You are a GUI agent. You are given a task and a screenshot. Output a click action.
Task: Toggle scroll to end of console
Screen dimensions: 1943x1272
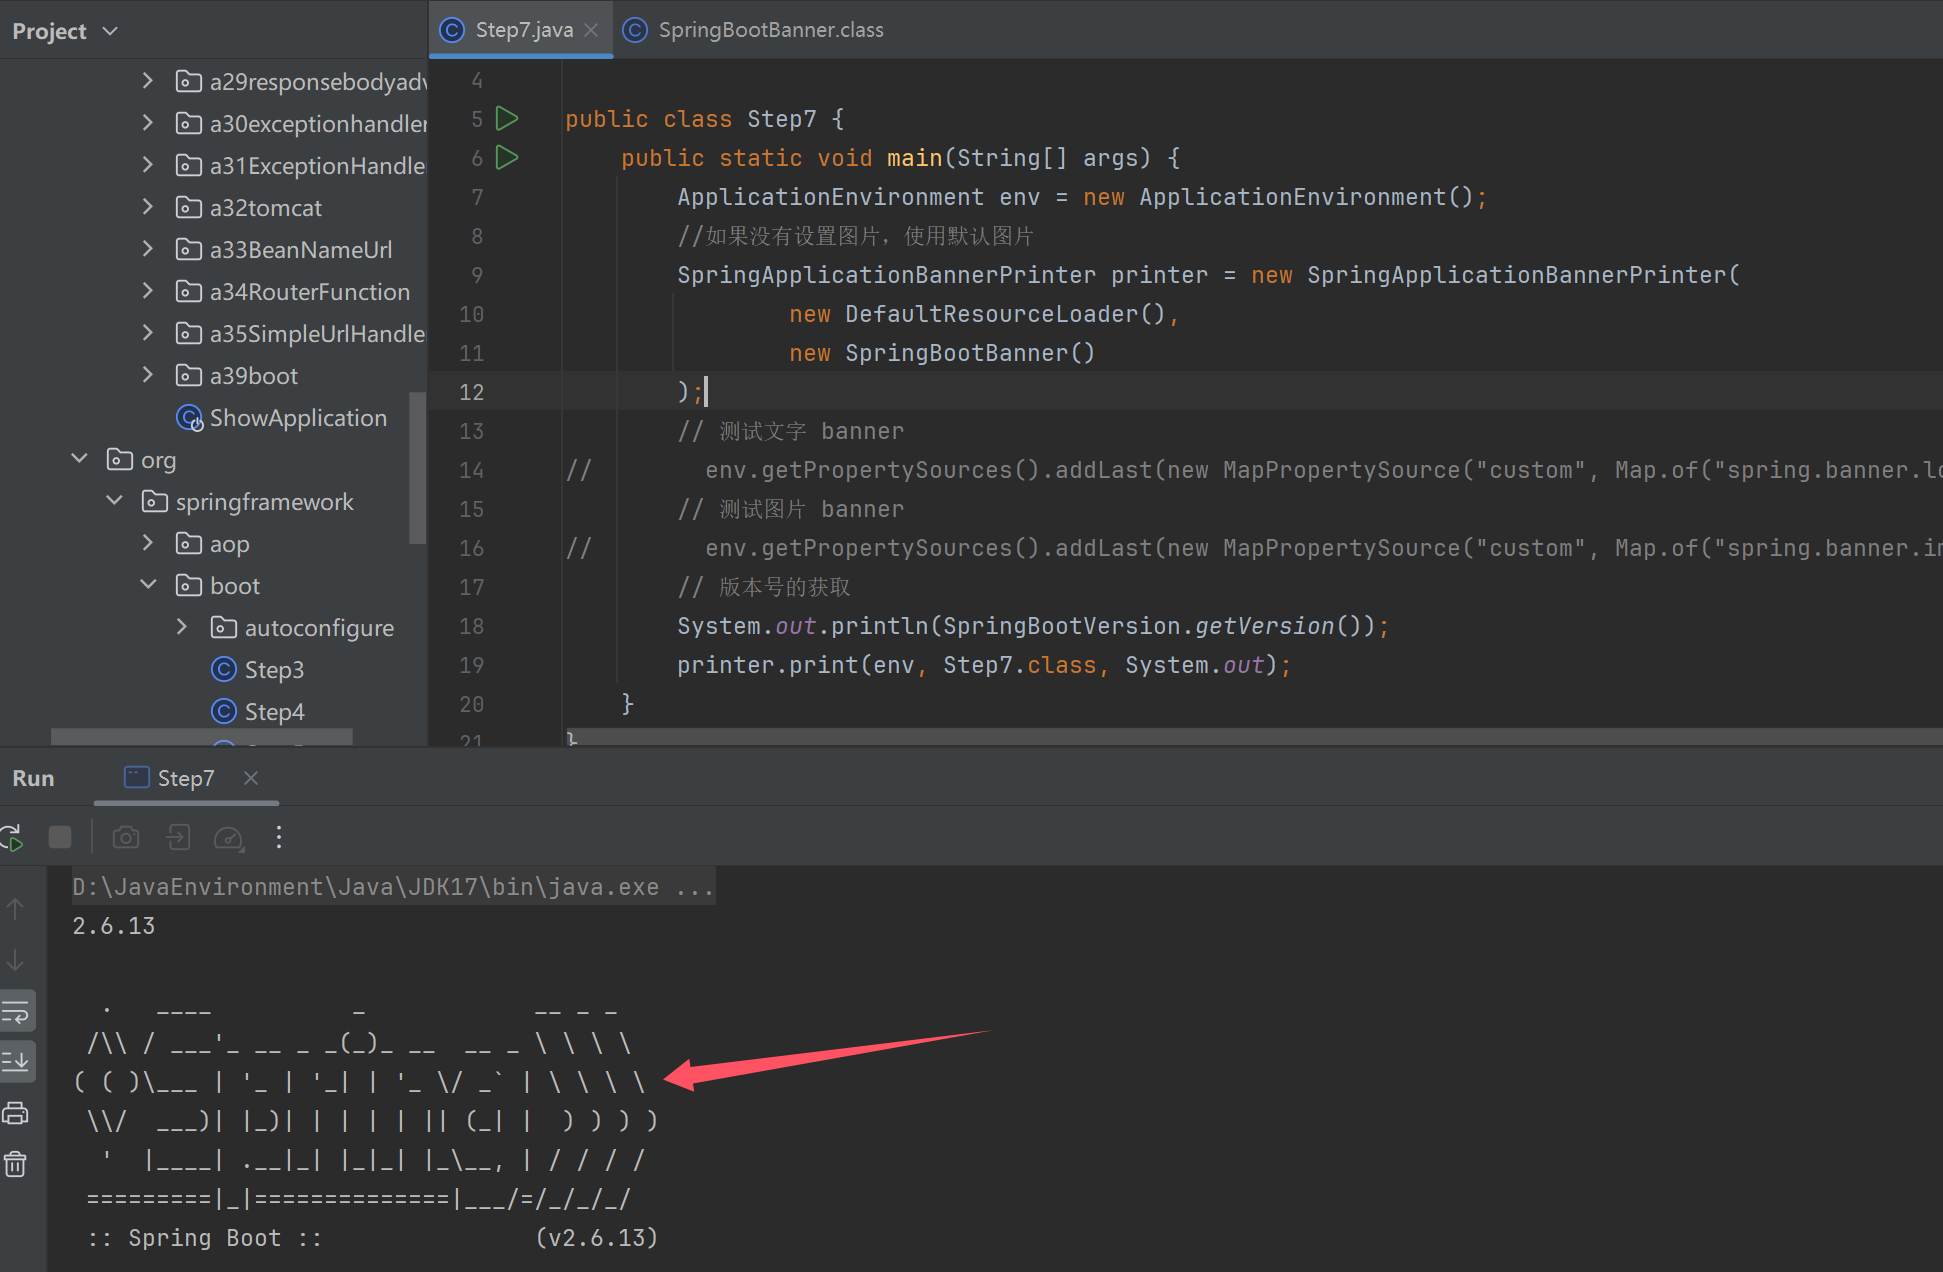coord(16,1061)
